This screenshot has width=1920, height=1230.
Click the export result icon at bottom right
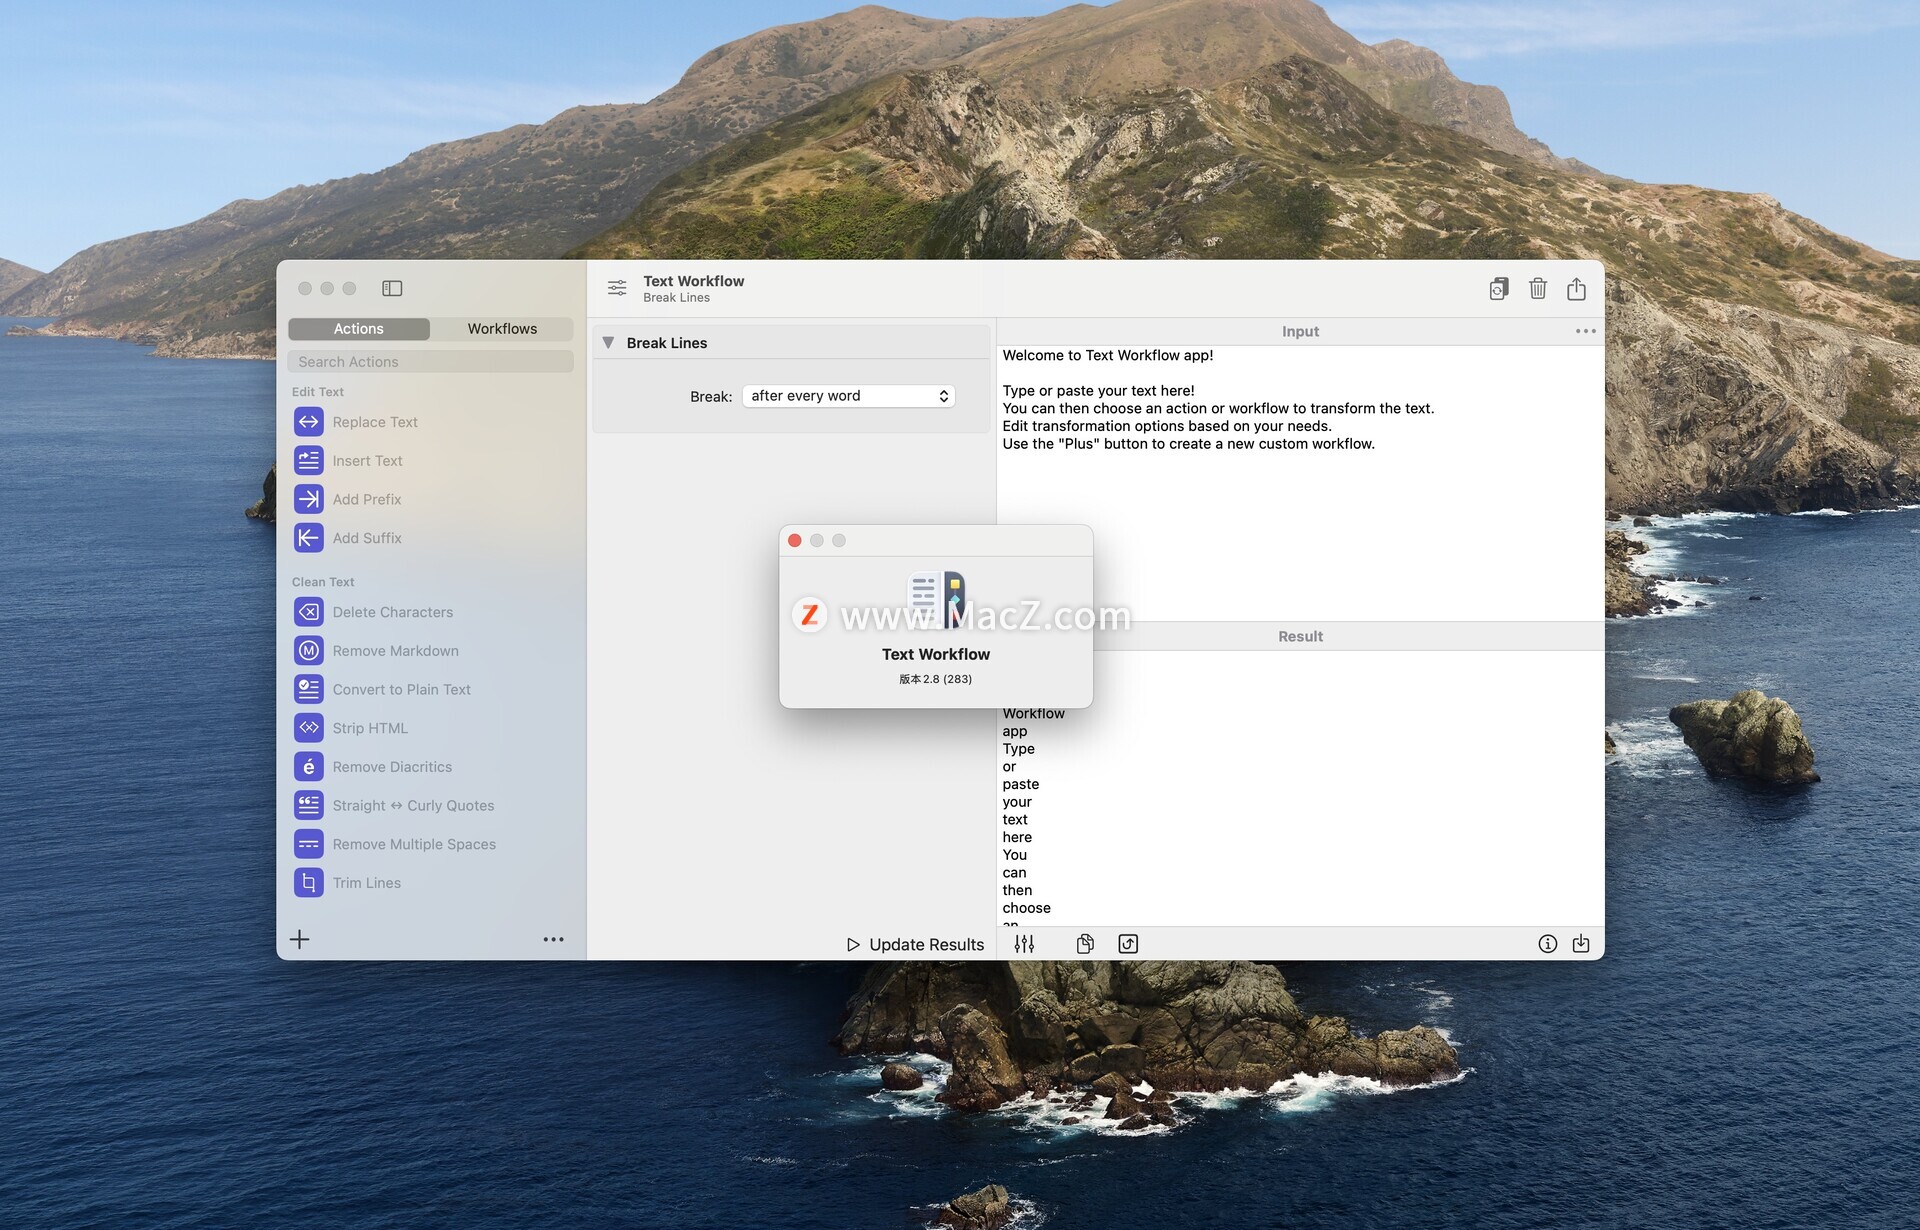(1581, 944)
